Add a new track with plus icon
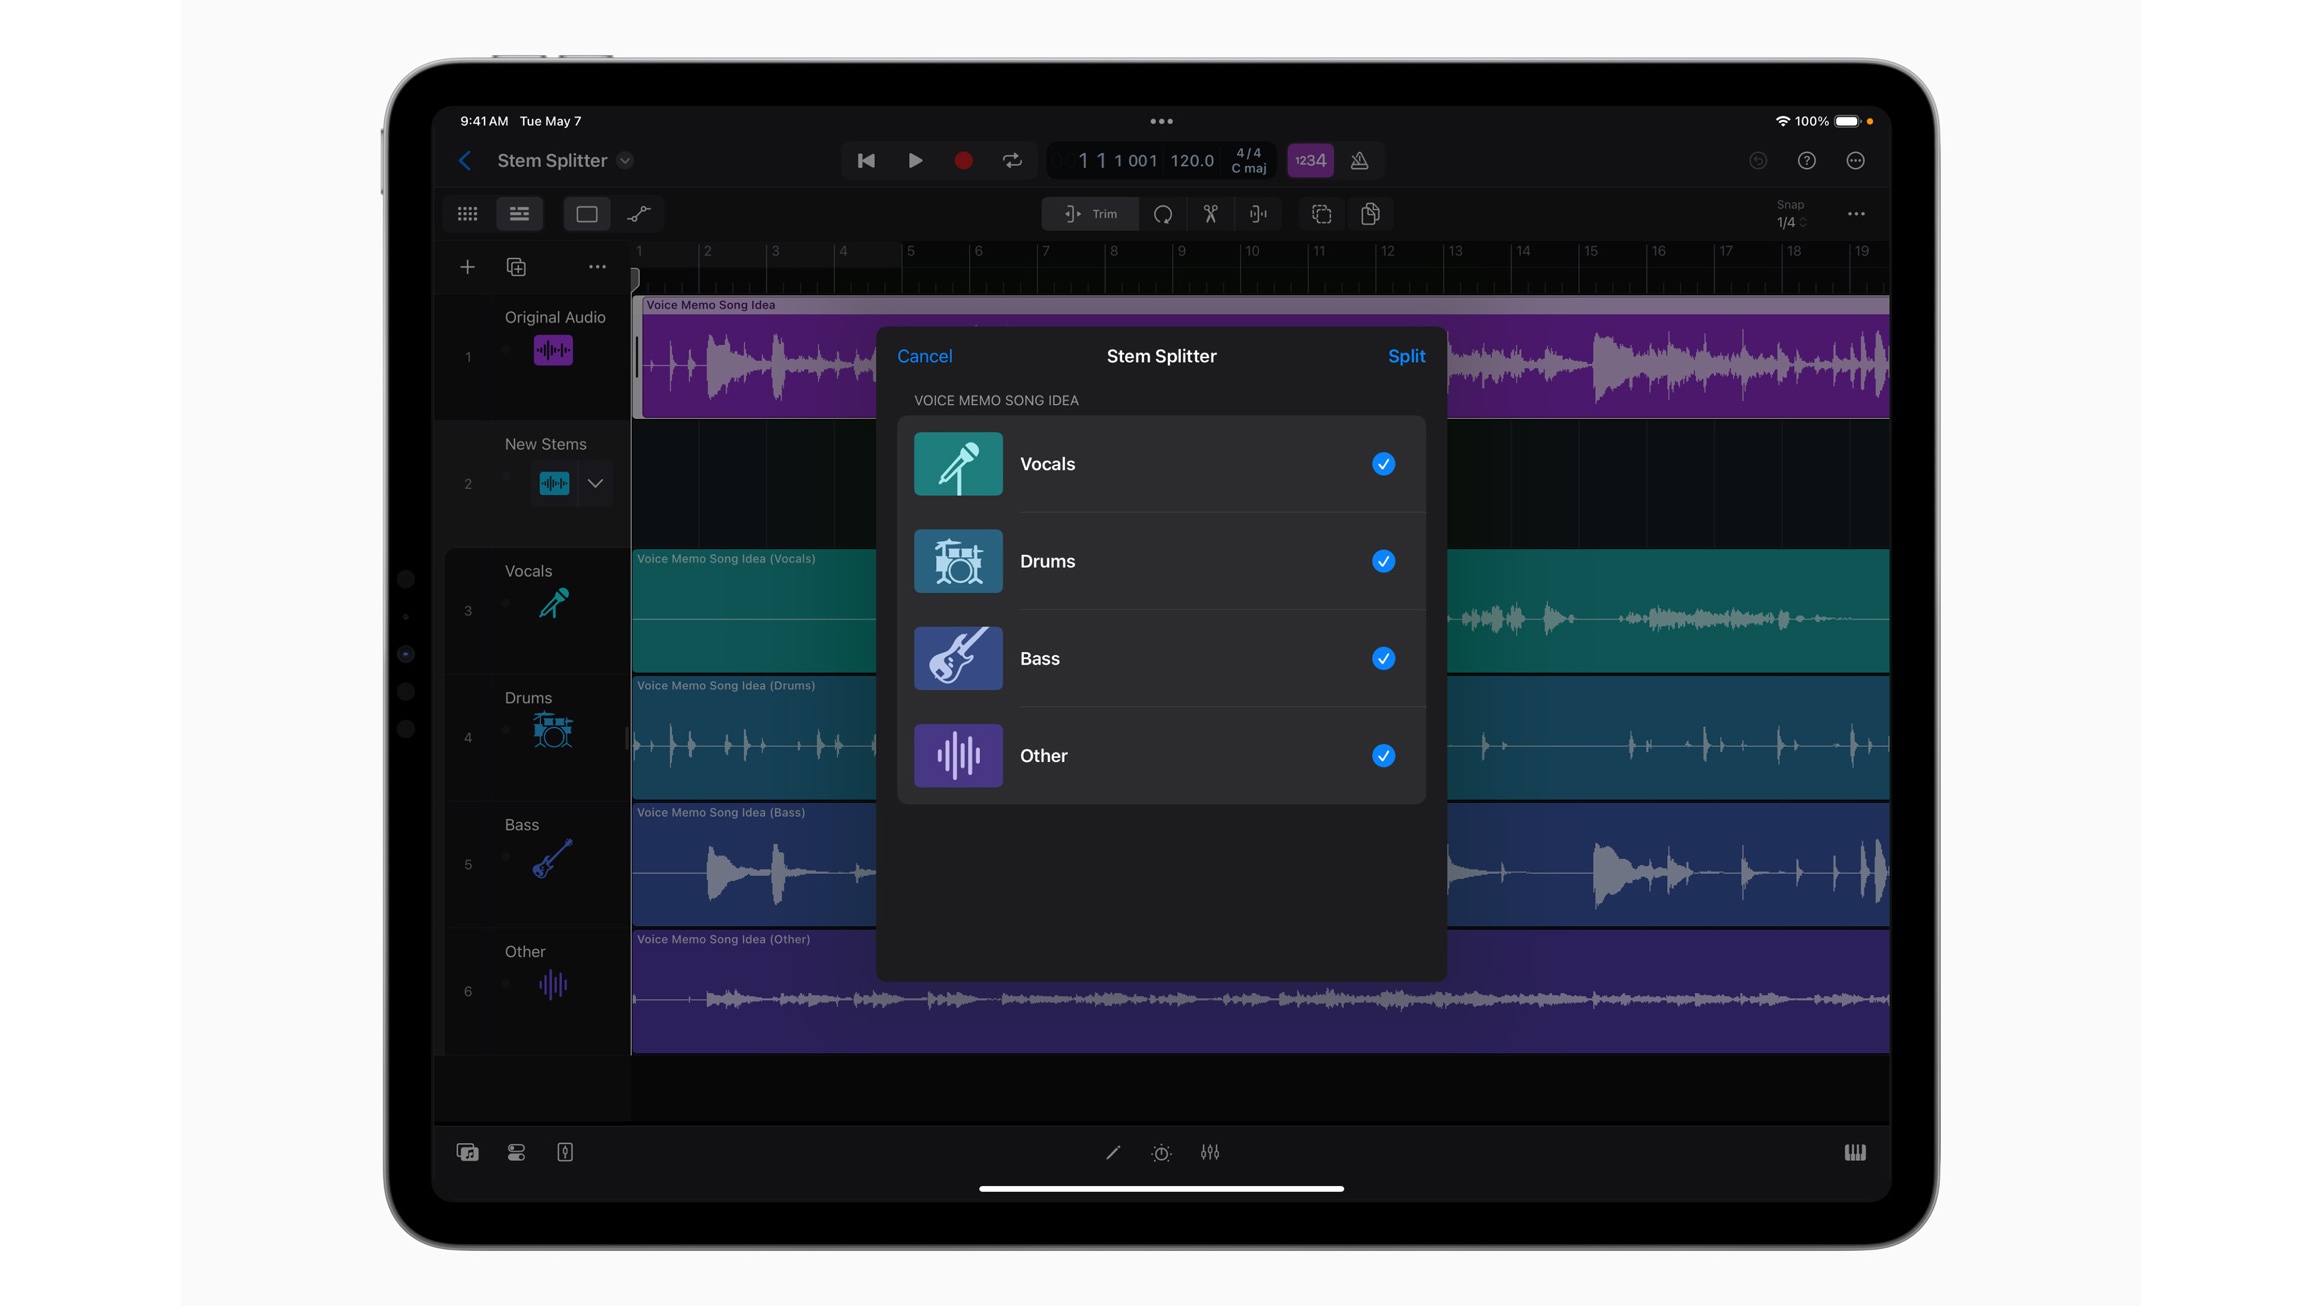2322x1306 pixels. (x=467, y=267)
